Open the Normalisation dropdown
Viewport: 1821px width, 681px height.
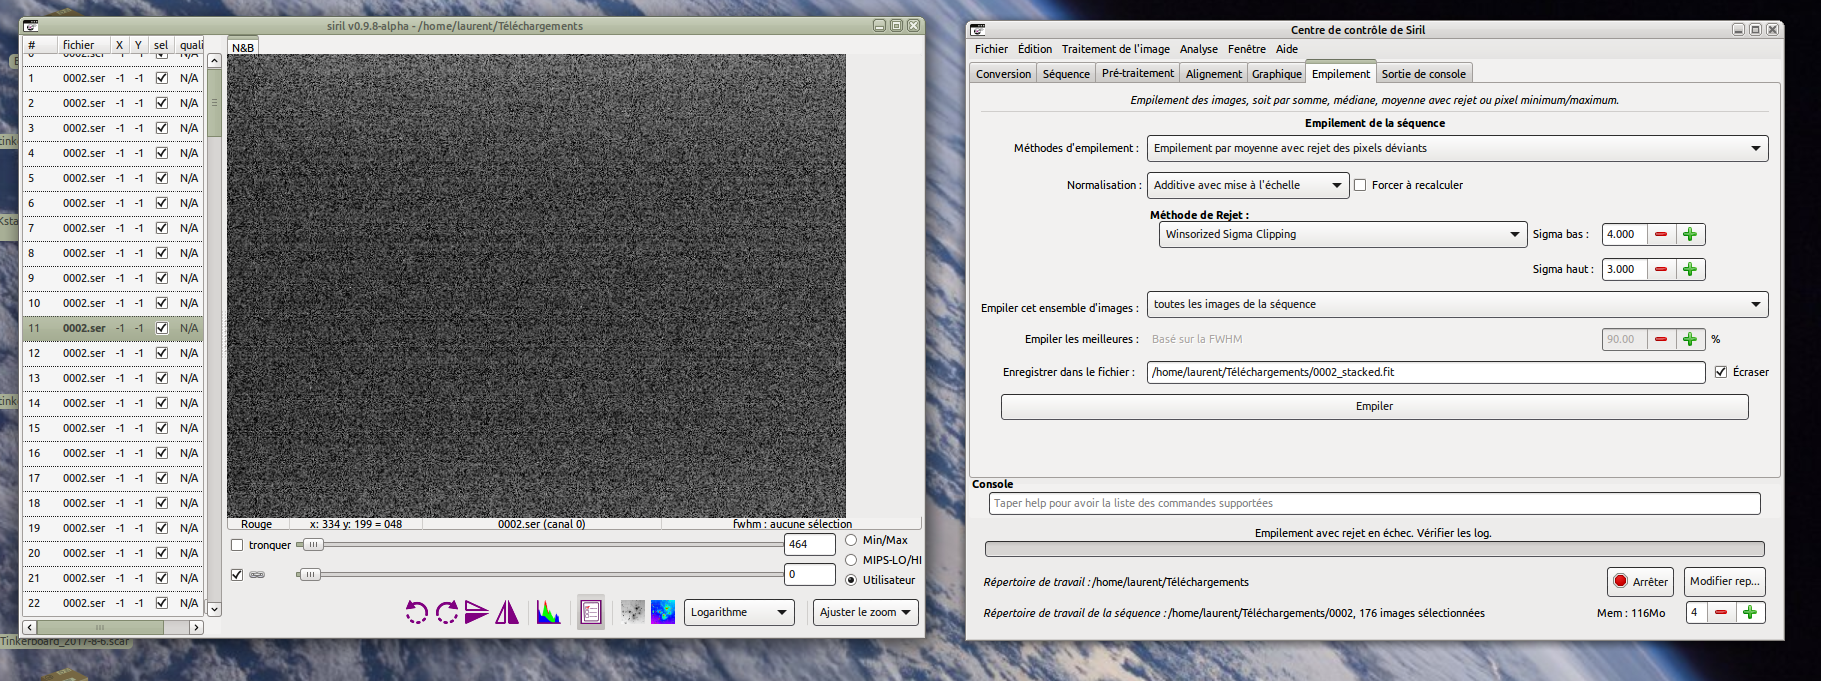tap(1248, 185)
